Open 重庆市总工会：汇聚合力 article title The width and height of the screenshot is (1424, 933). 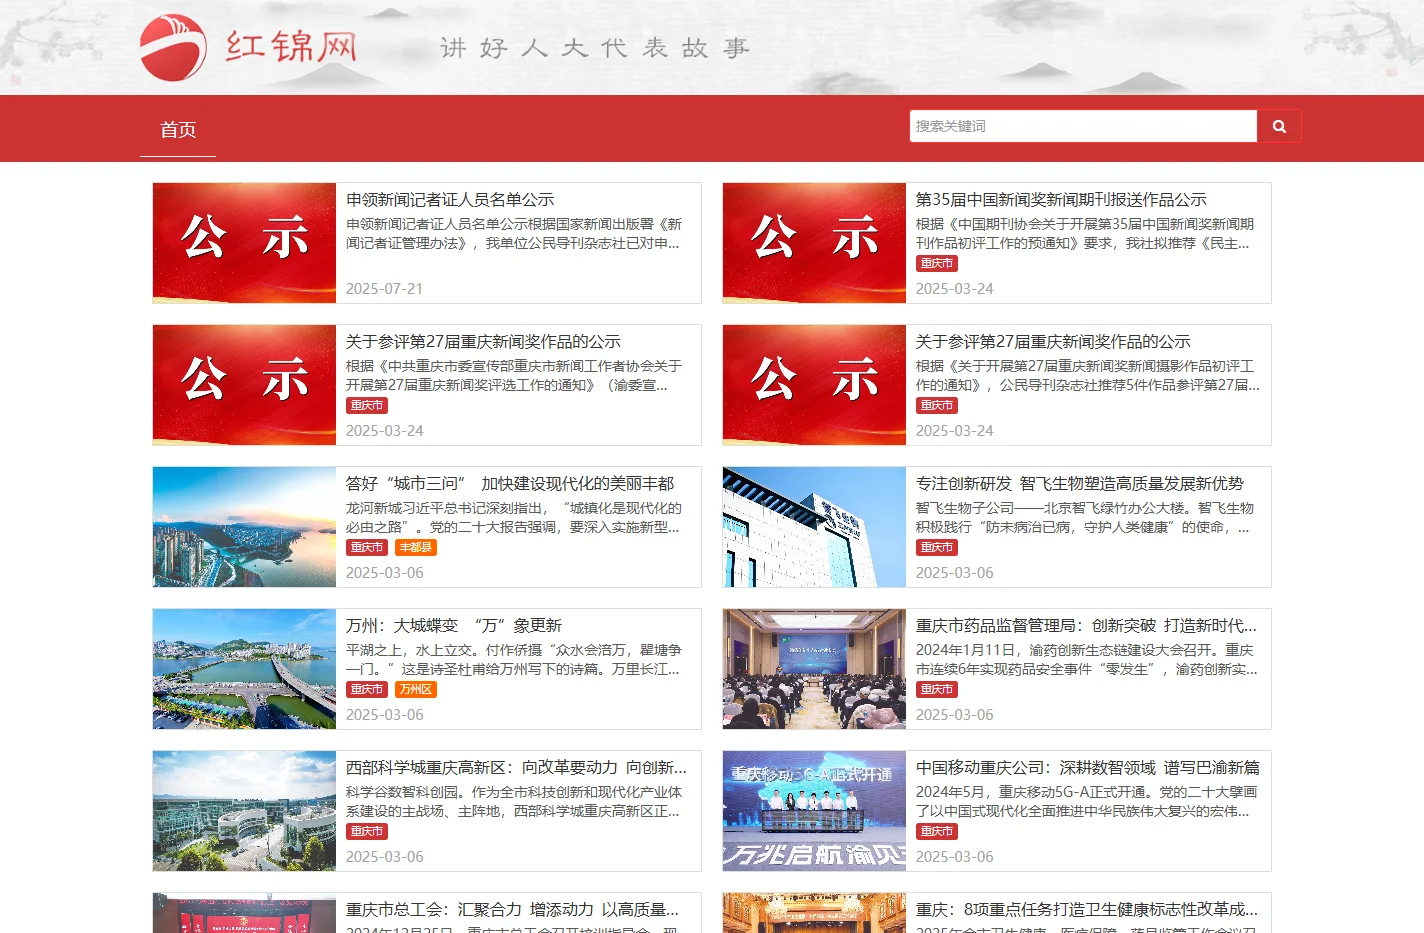(x=512, y=910)
